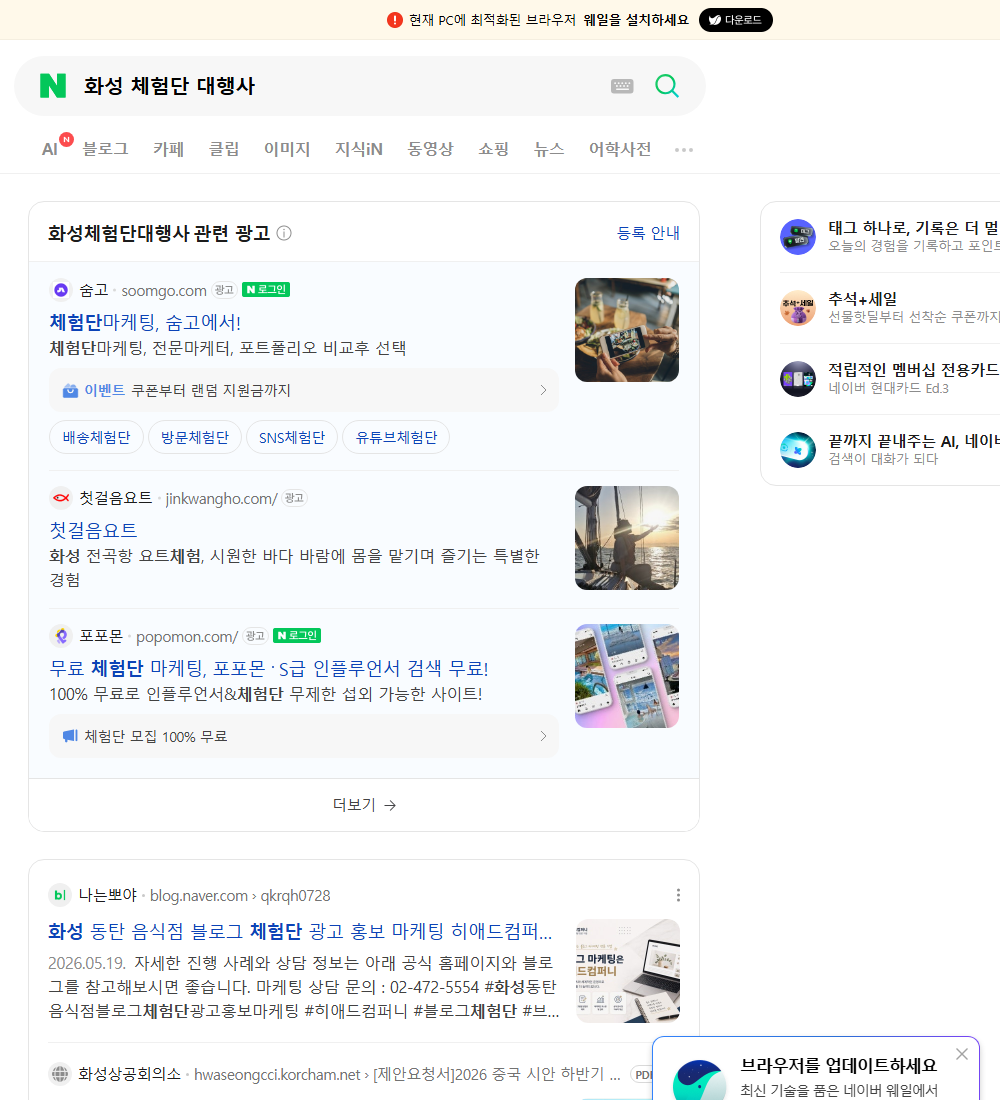This screenshot has width=1000, height=1100.
Task: Click the green magnifier search icon
Action: (x=667, y=86)
